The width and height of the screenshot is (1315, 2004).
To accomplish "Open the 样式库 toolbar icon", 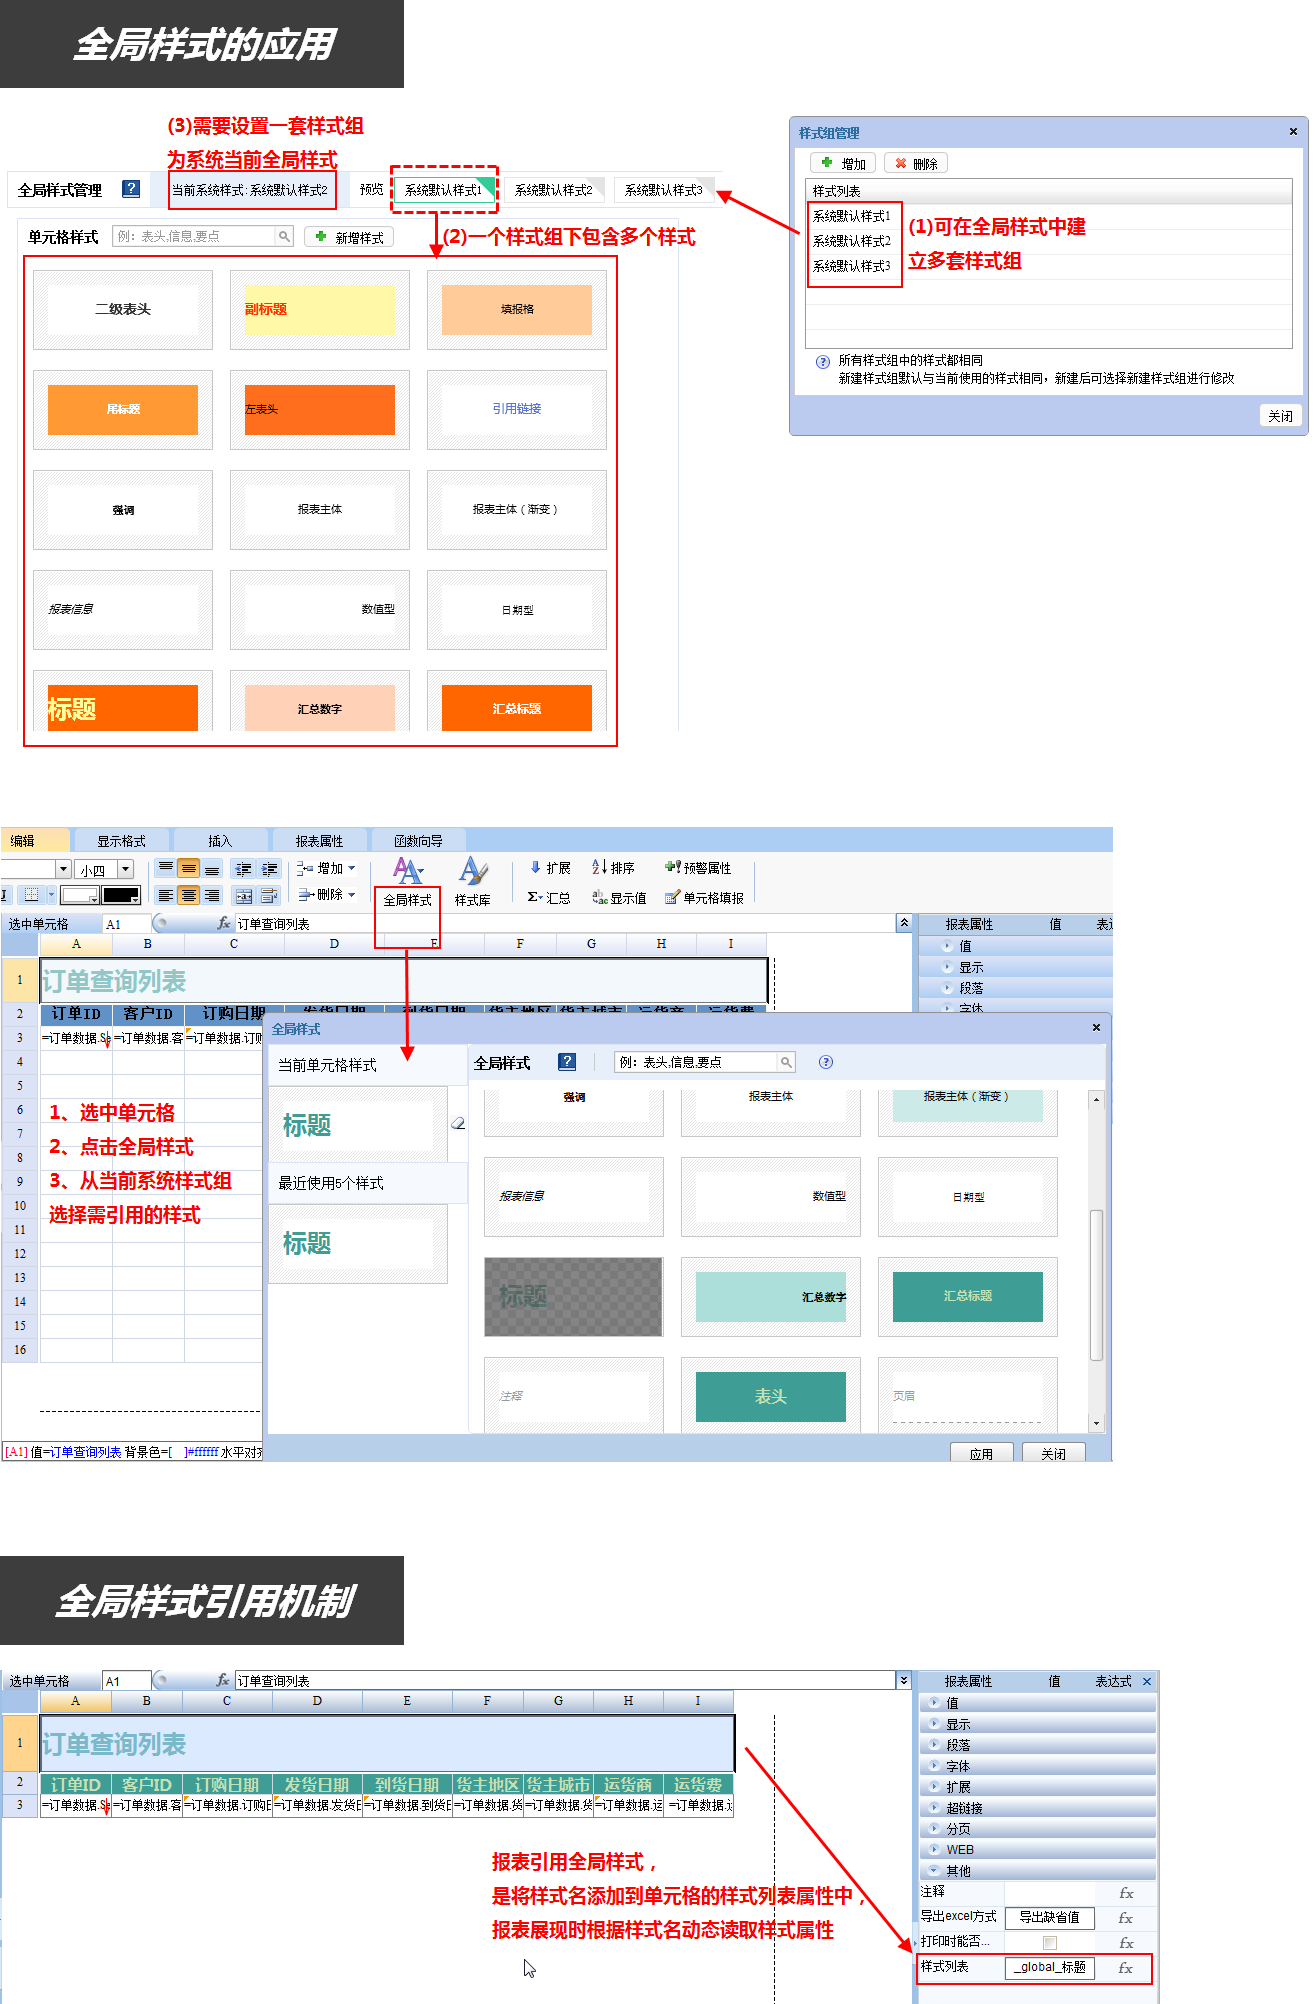I will point(472,882).
